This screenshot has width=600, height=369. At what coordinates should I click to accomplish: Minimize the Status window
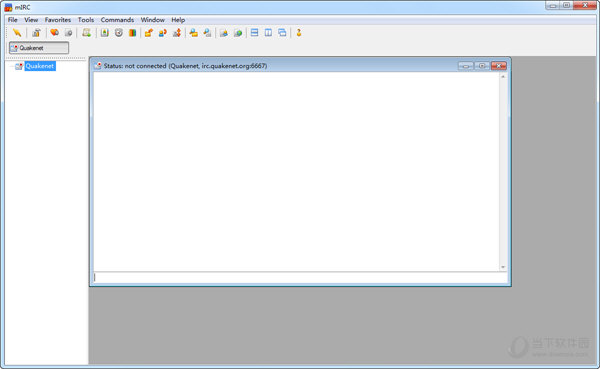(x=466, y=66)
